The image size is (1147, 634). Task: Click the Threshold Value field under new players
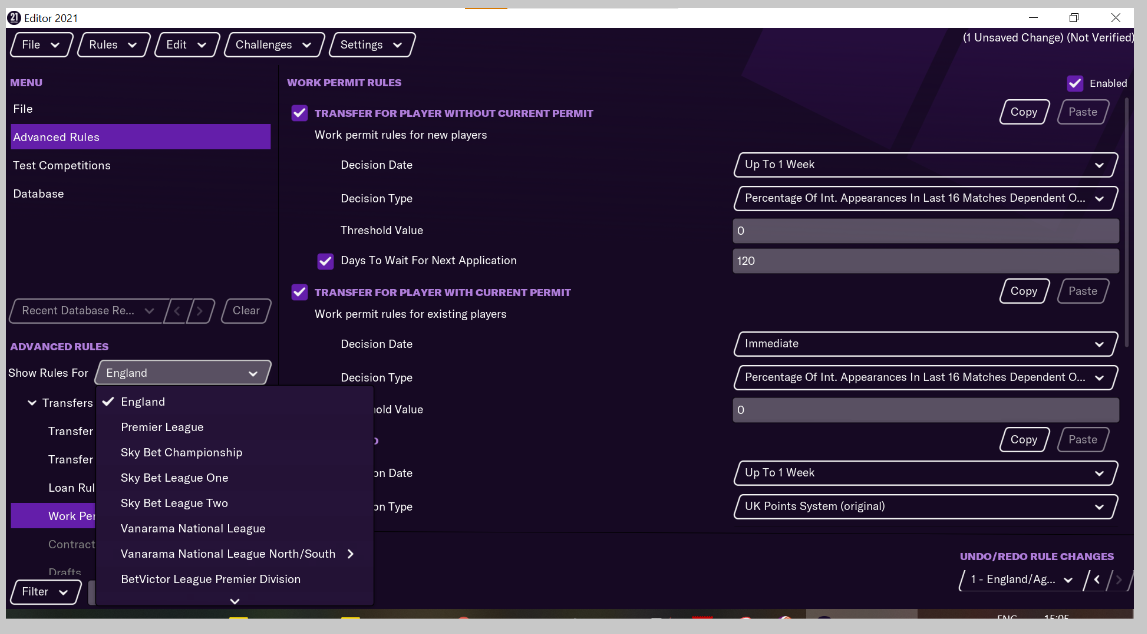(924, 231)
